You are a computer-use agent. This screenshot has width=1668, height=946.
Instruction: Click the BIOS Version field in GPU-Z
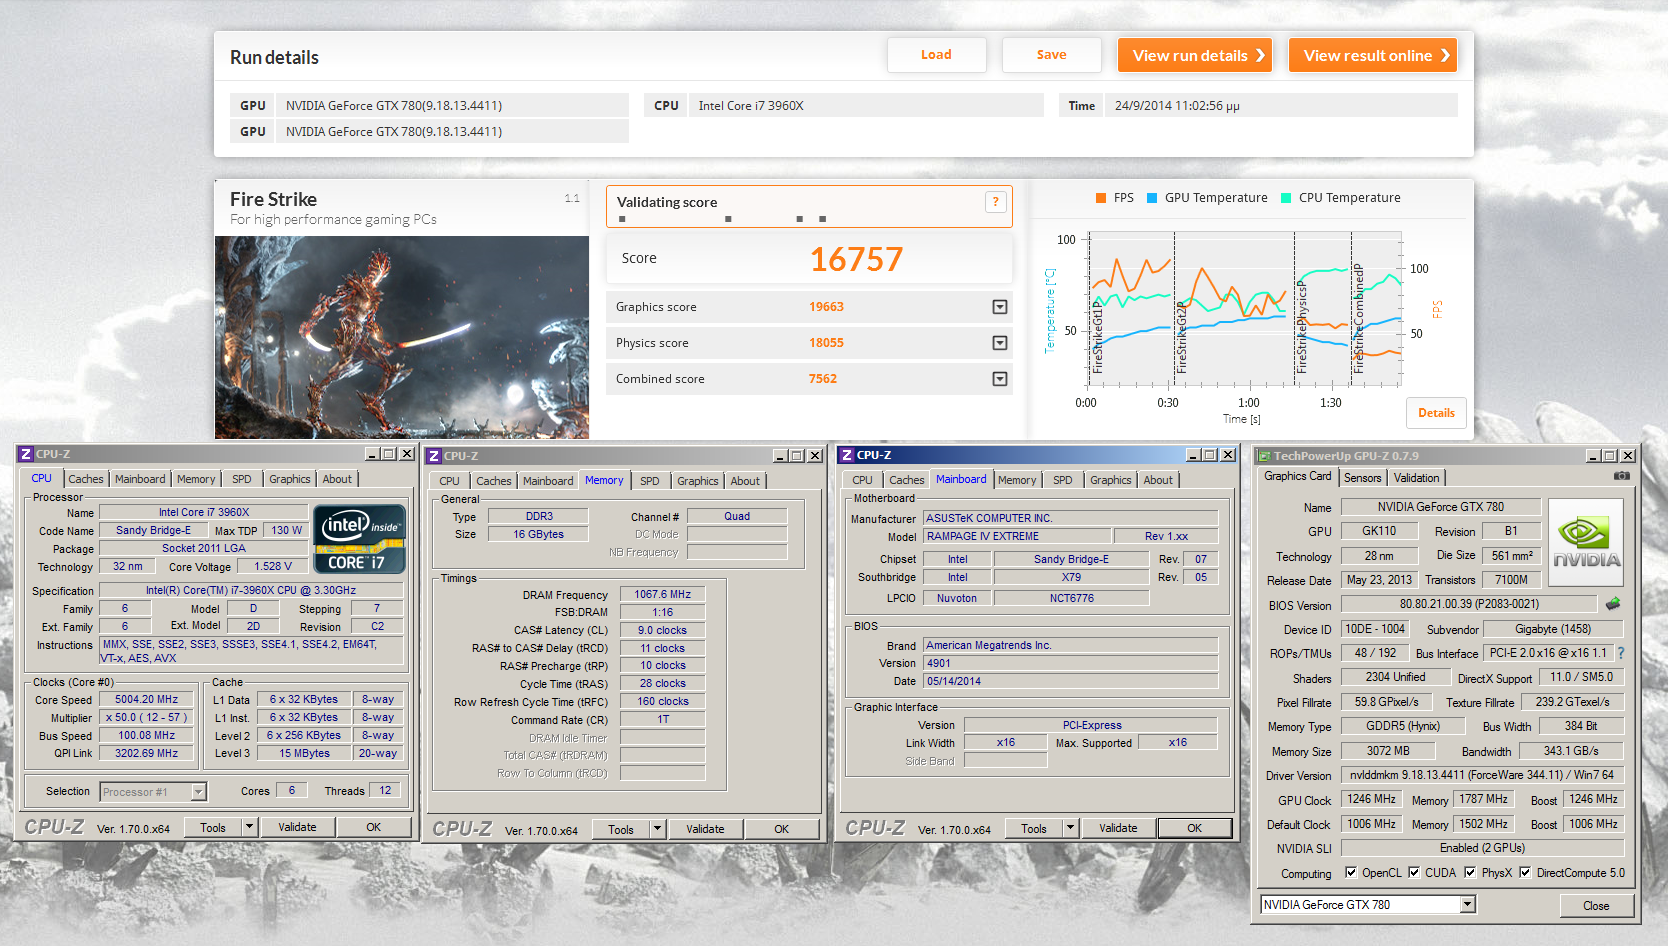click(1468, 604)
